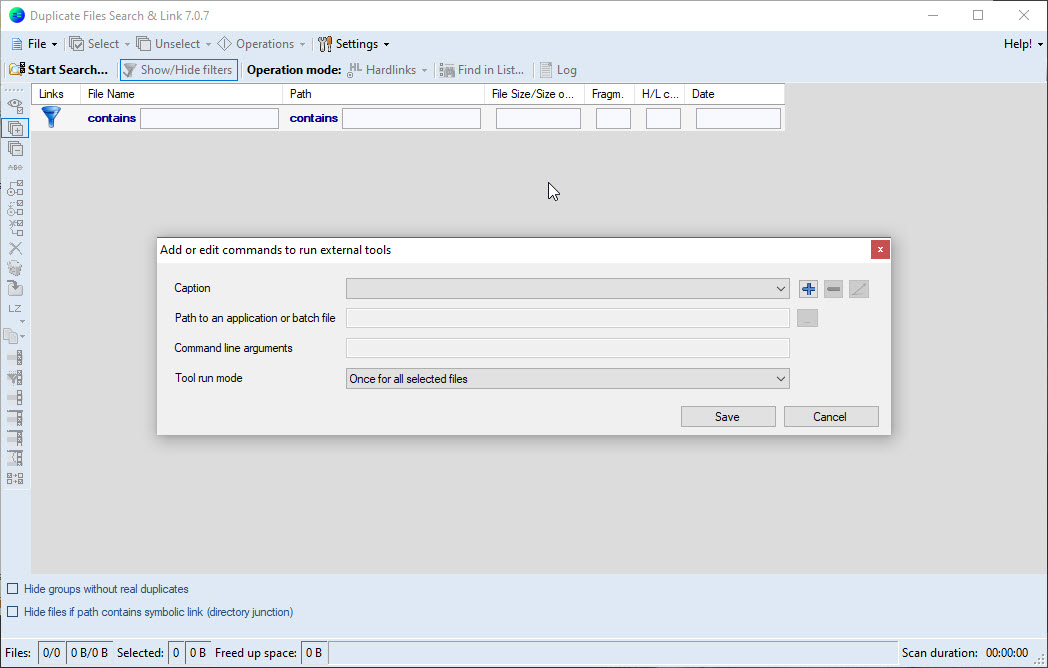Viewport: 1048px width, 668px height.
Task: Open the Hardlinks operation mode dropdown
Action: 388,70
